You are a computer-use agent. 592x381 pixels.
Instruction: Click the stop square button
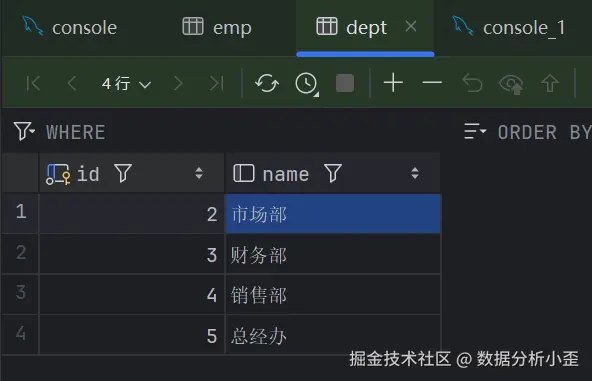(x=345, y=83)
